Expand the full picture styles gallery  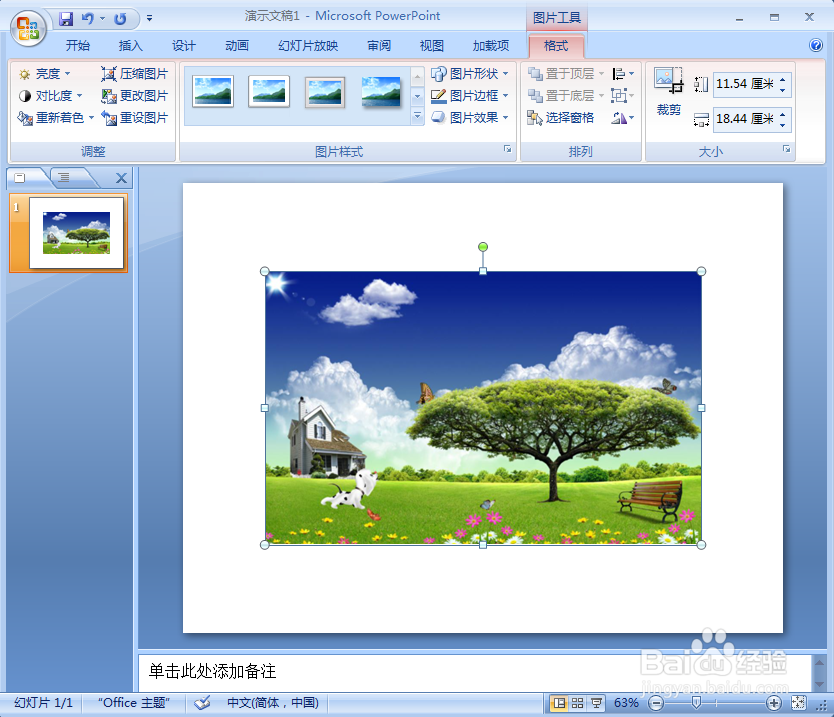(418, 115)
